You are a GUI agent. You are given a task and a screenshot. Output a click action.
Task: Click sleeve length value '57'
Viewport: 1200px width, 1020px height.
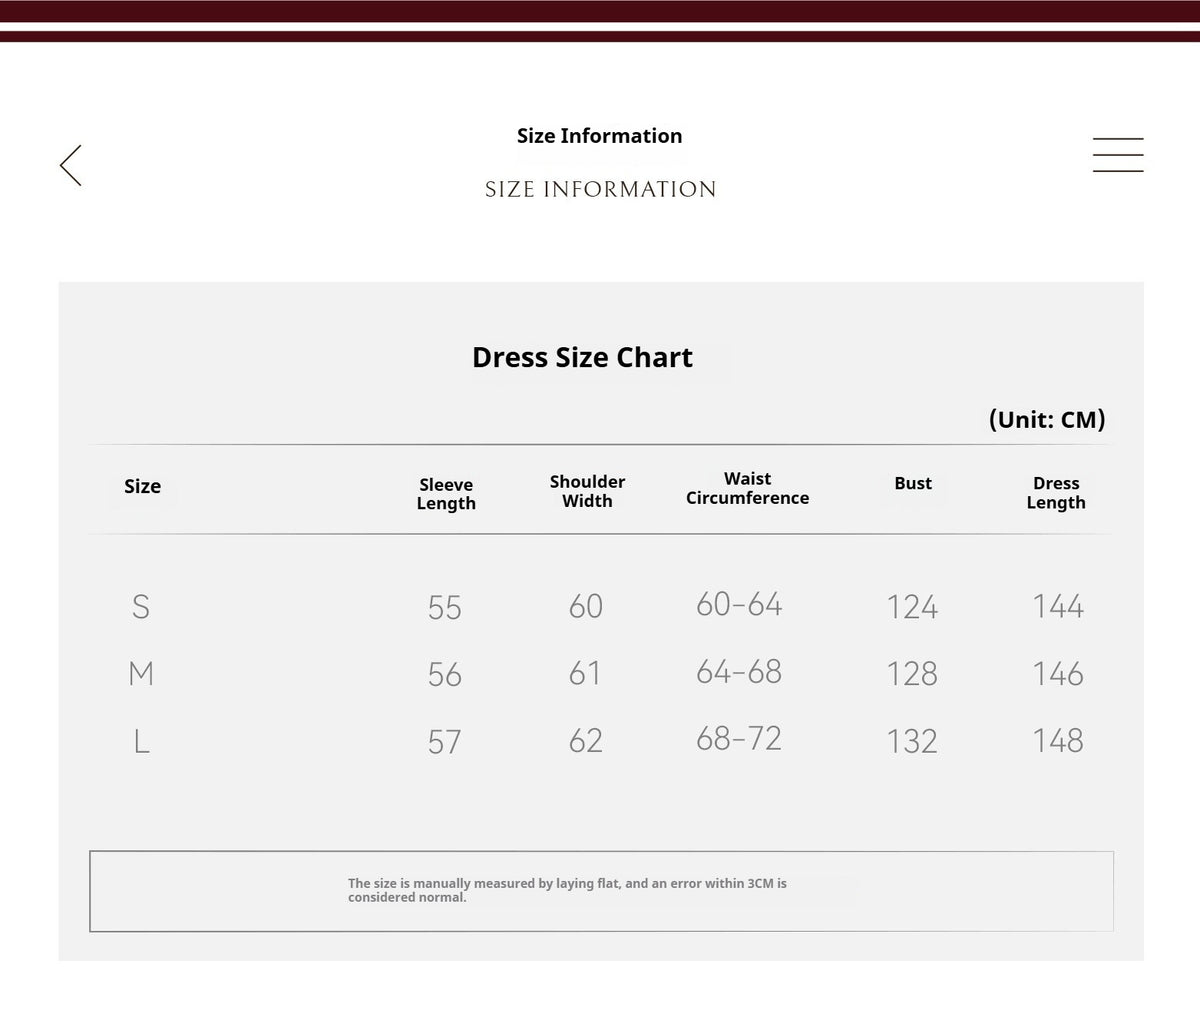(x=445, y=741)
